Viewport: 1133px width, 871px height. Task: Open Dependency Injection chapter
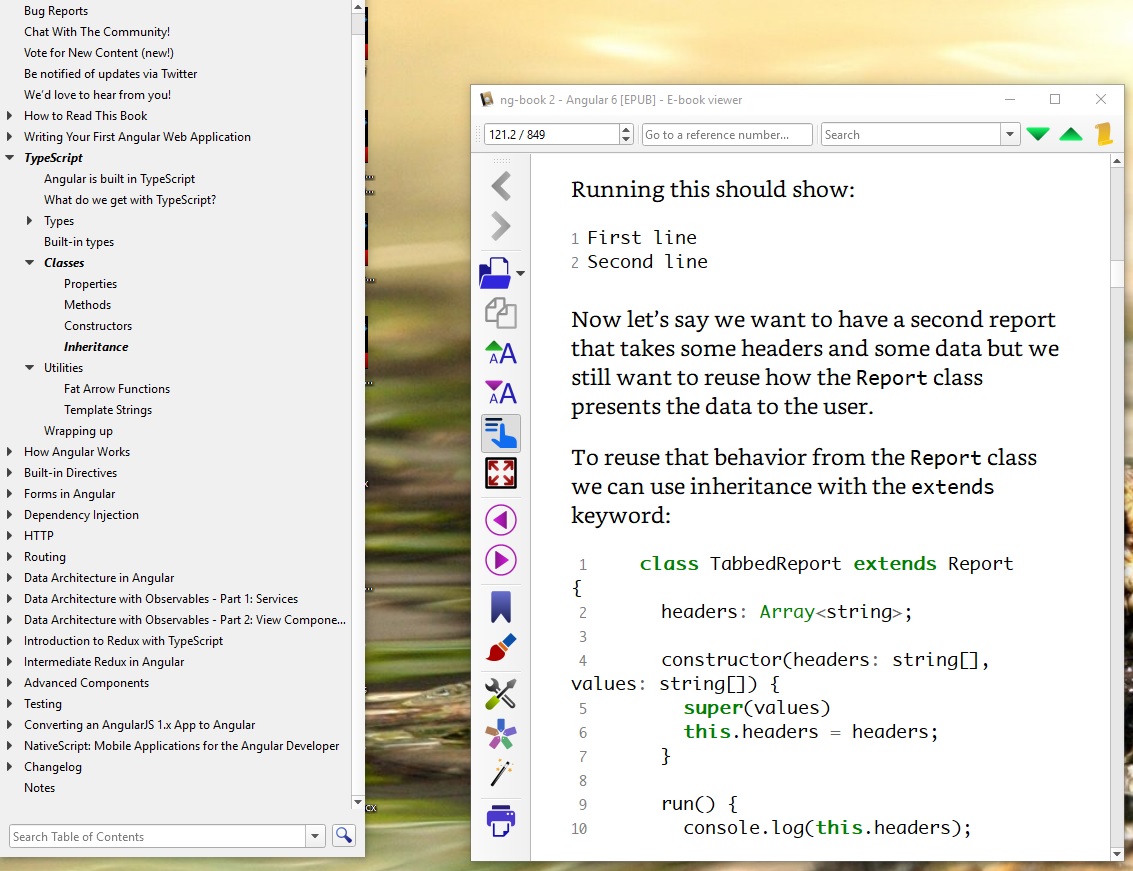81,515
